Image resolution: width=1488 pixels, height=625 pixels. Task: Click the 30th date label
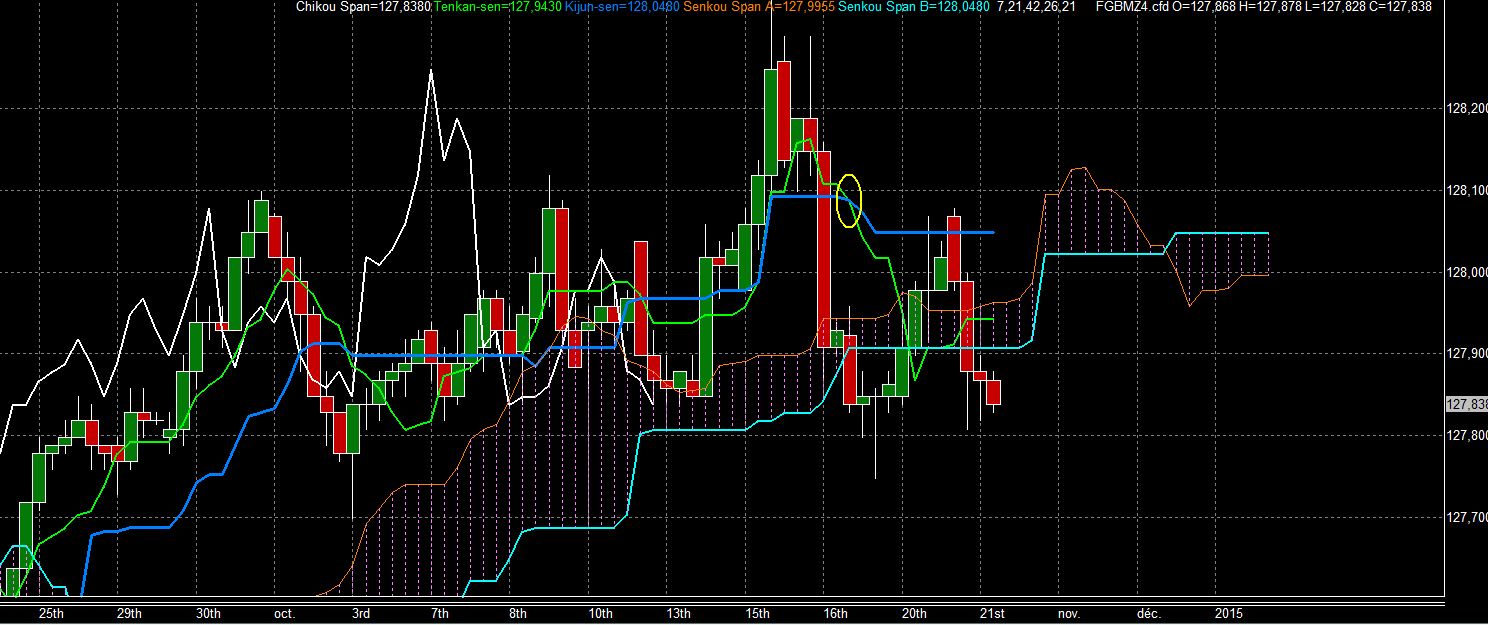click(x=207, y=613)
